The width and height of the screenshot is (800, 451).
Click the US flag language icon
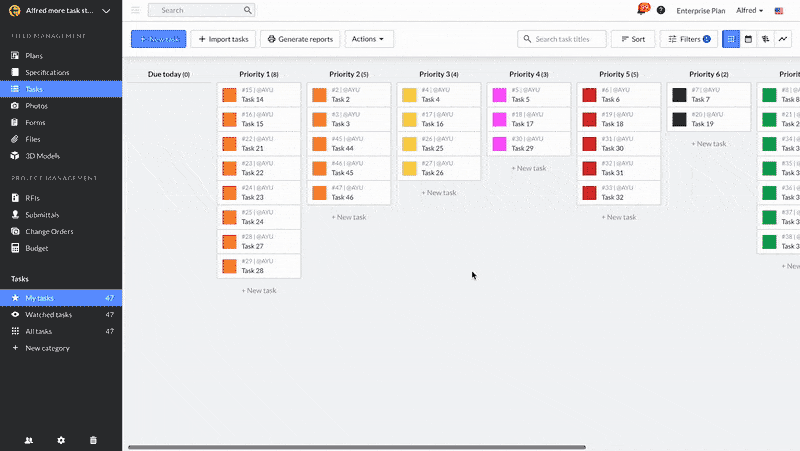[x=779, y=10]
